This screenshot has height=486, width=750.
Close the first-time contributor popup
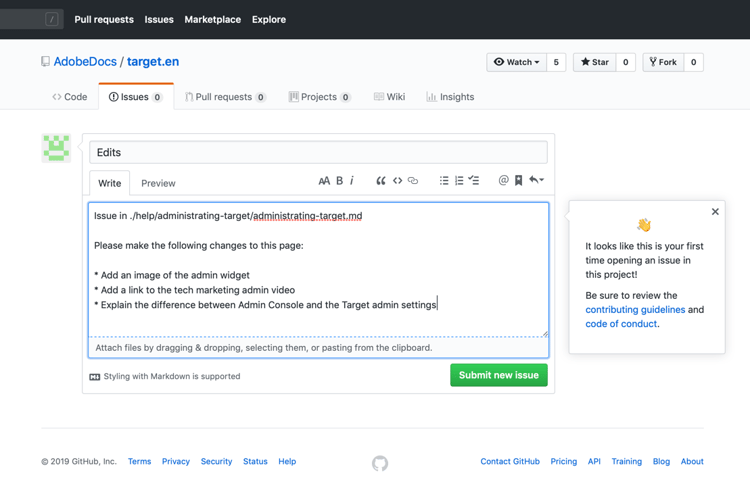(715, 211)
